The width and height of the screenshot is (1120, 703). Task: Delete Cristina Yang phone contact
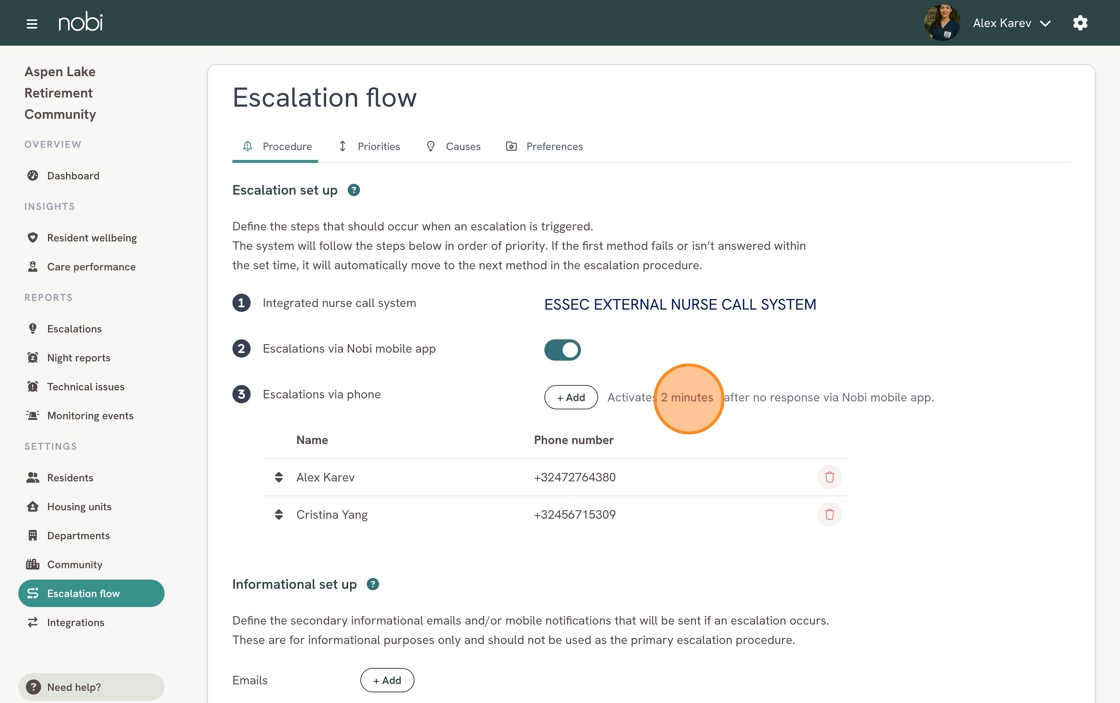pos(829,514)
